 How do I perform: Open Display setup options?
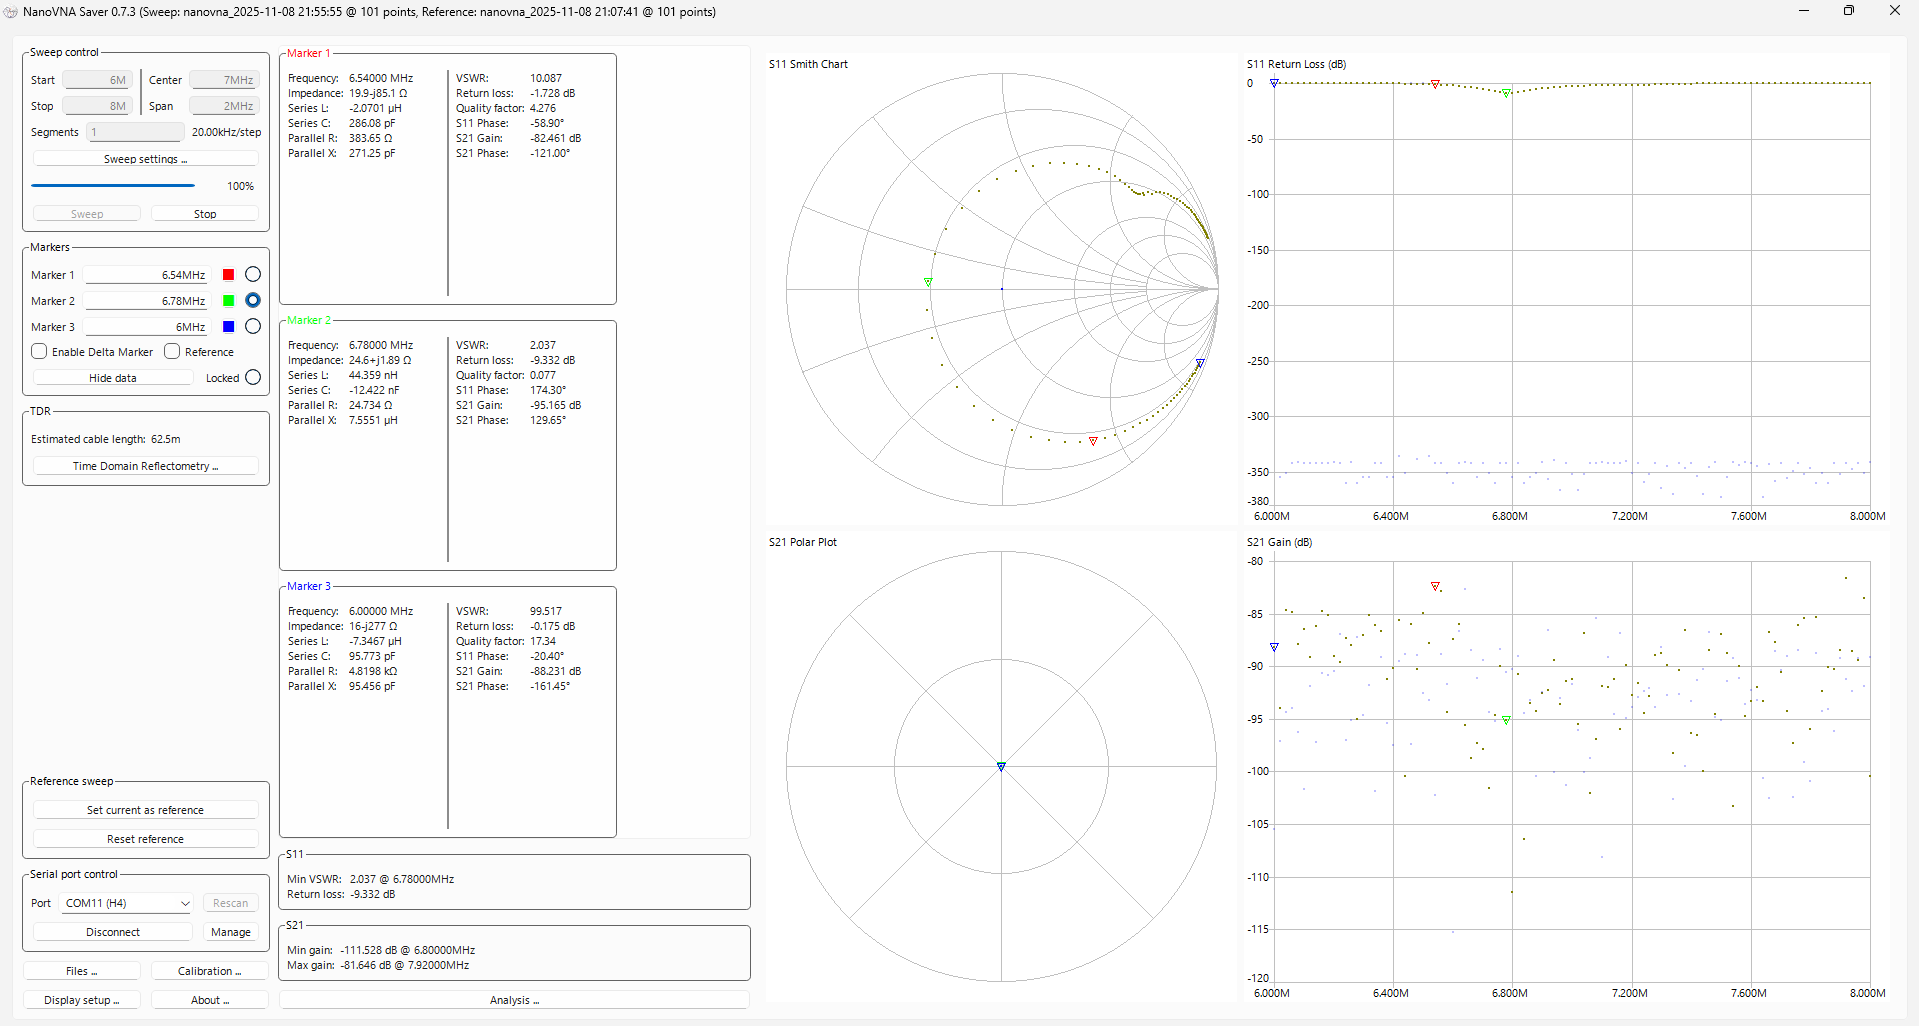pos(81,1000)
